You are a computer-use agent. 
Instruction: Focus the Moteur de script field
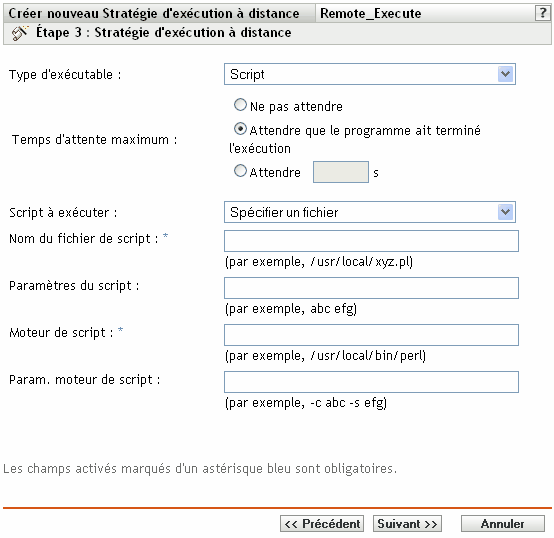371,335
